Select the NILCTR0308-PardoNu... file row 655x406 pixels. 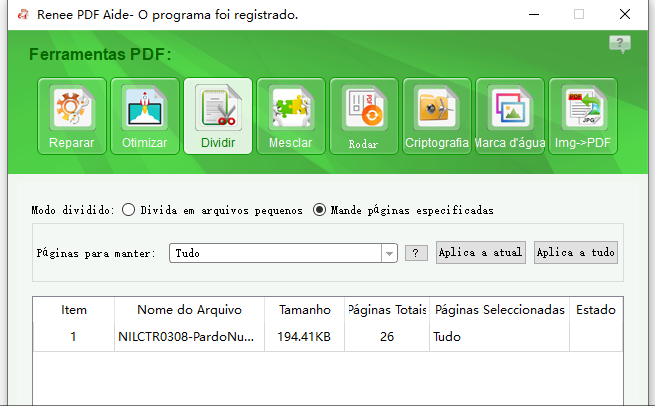click(x=328, y=337)
